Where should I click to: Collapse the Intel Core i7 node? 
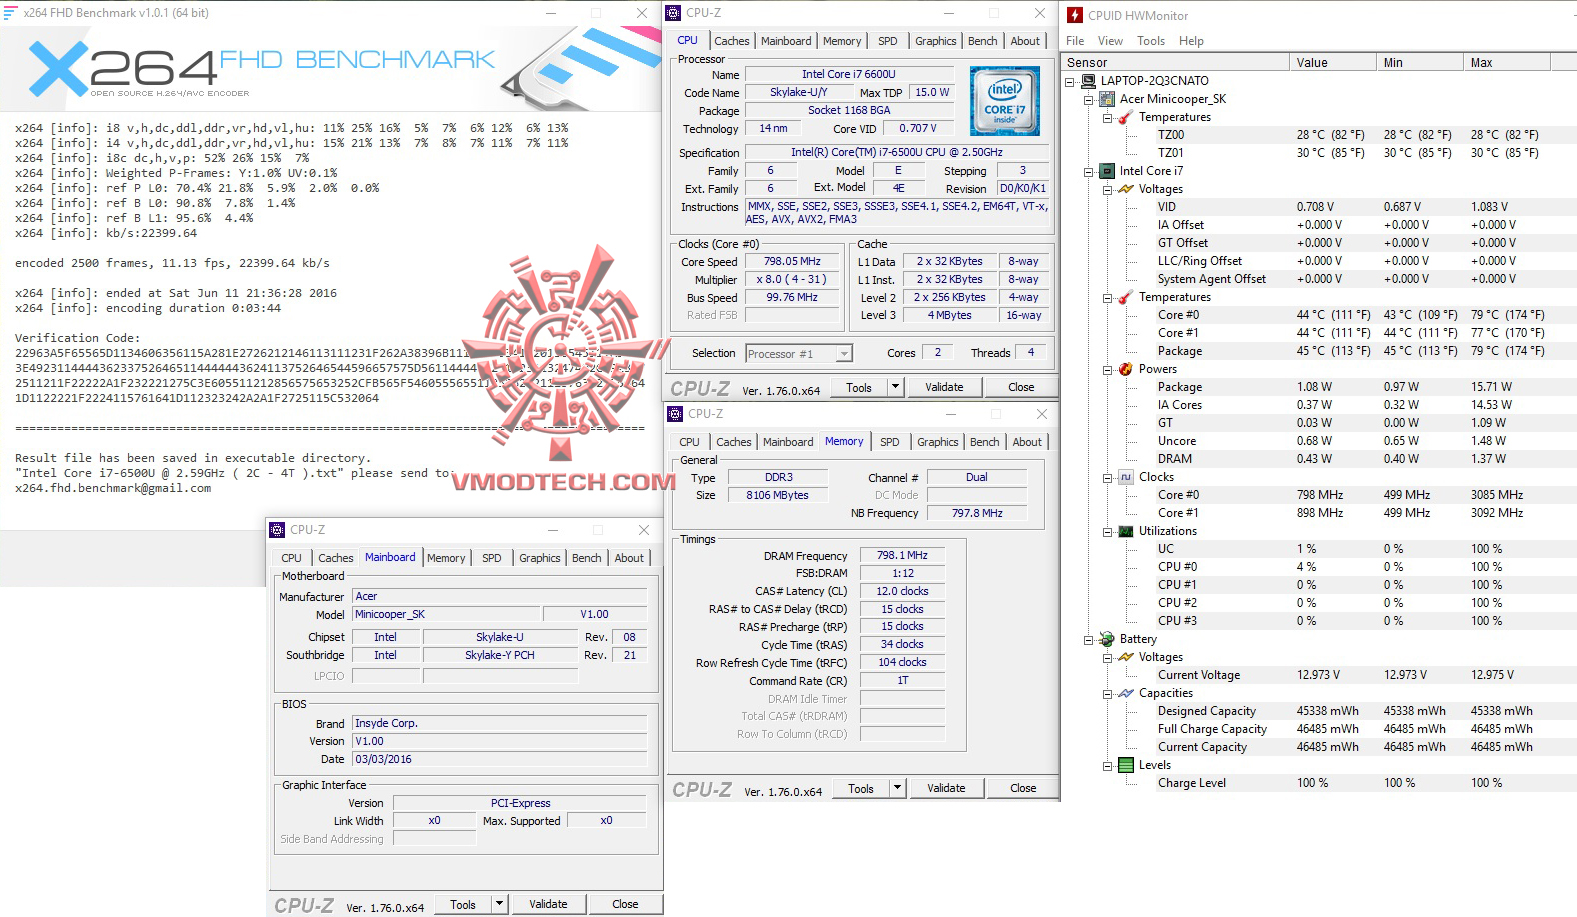point(1089,171)
